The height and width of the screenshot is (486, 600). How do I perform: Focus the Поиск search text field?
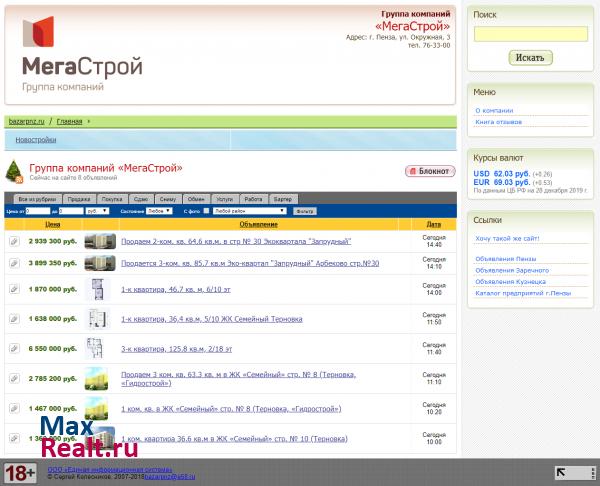pyautogui.click(x=531, y=34)
